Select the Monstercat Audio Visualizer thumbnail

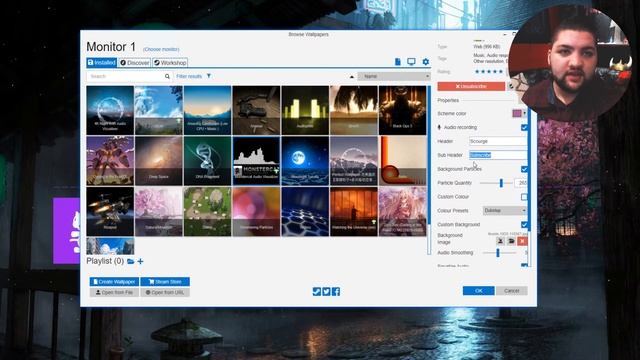click(256, 161)
